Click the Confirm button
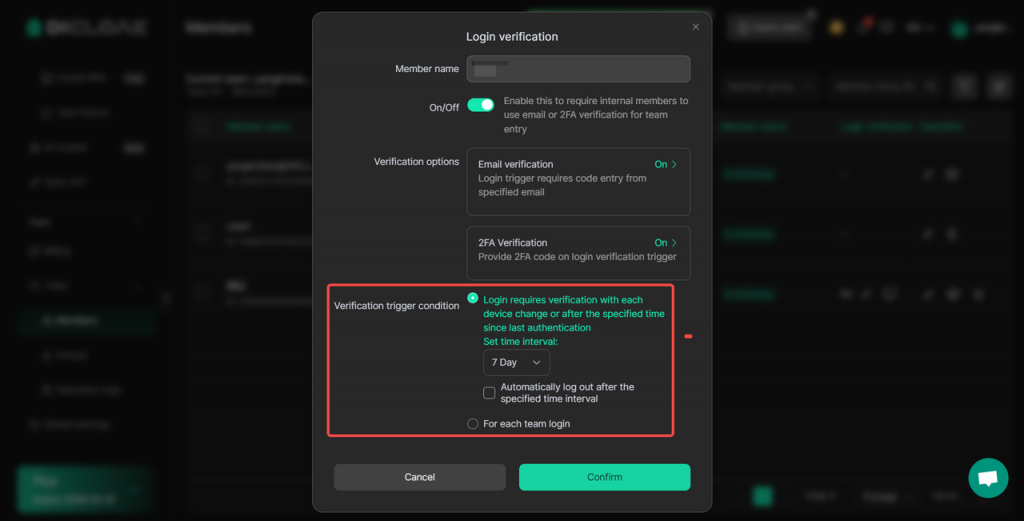Image resolution: width=1024 pixels, height=521 pixels. click(x=605, y=477)
